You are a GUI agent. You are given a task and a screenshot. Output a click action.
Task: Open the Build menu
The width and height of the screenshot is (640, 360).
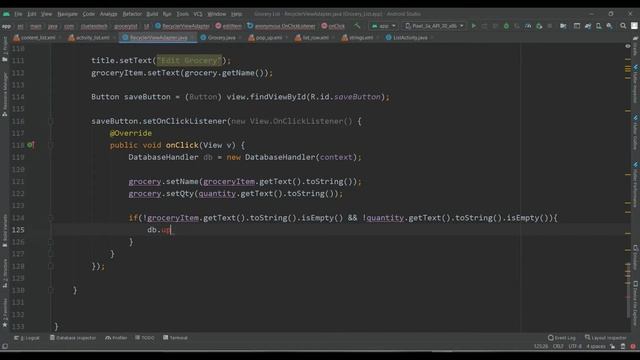(152, 14)
